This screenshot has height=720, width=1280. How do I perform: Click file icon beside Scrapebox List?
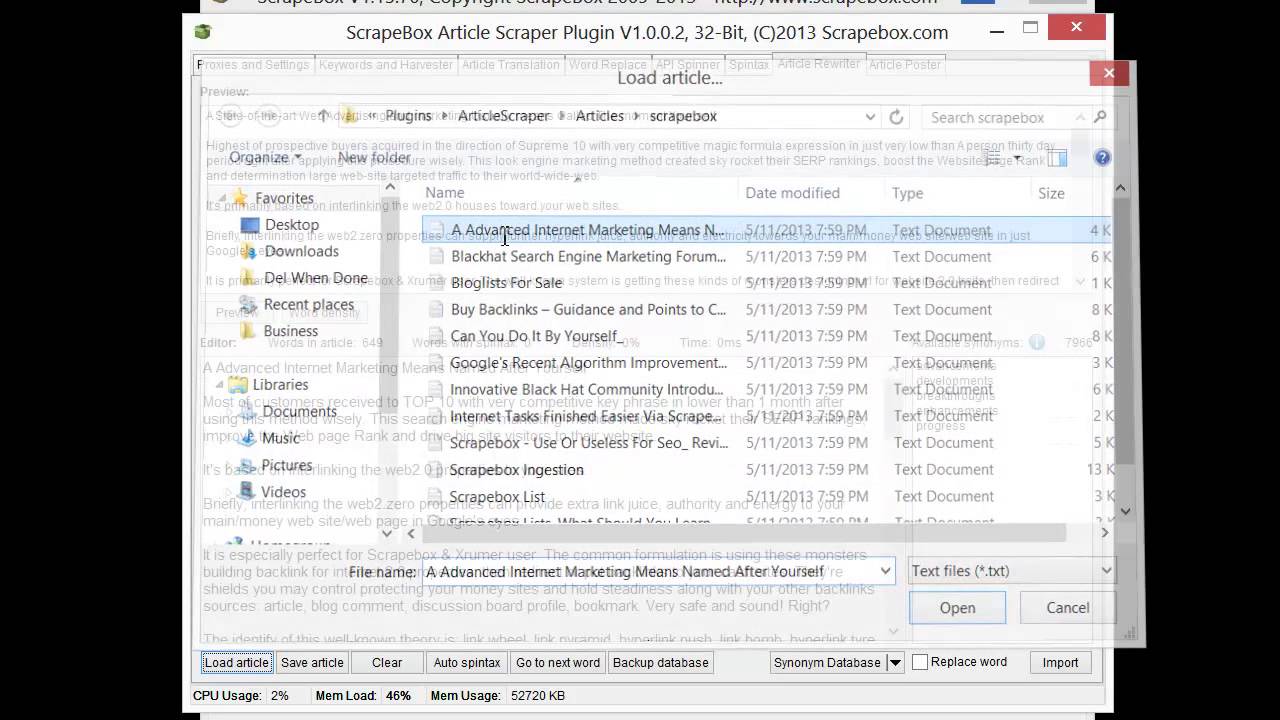[x=435, y=497]
